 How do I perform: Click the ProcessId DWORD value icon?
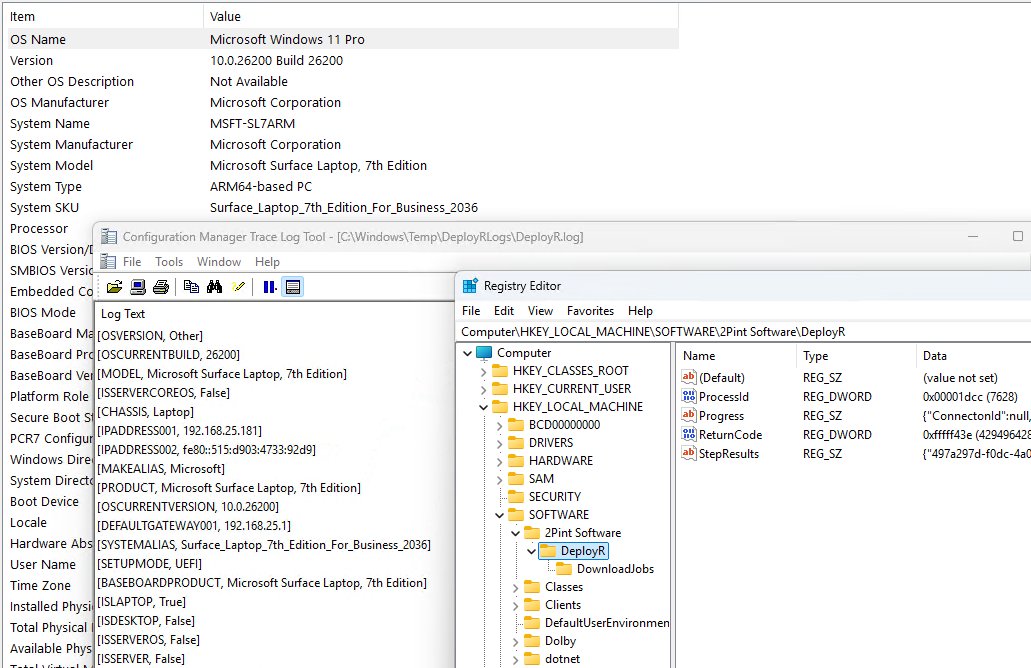point(688,396)
